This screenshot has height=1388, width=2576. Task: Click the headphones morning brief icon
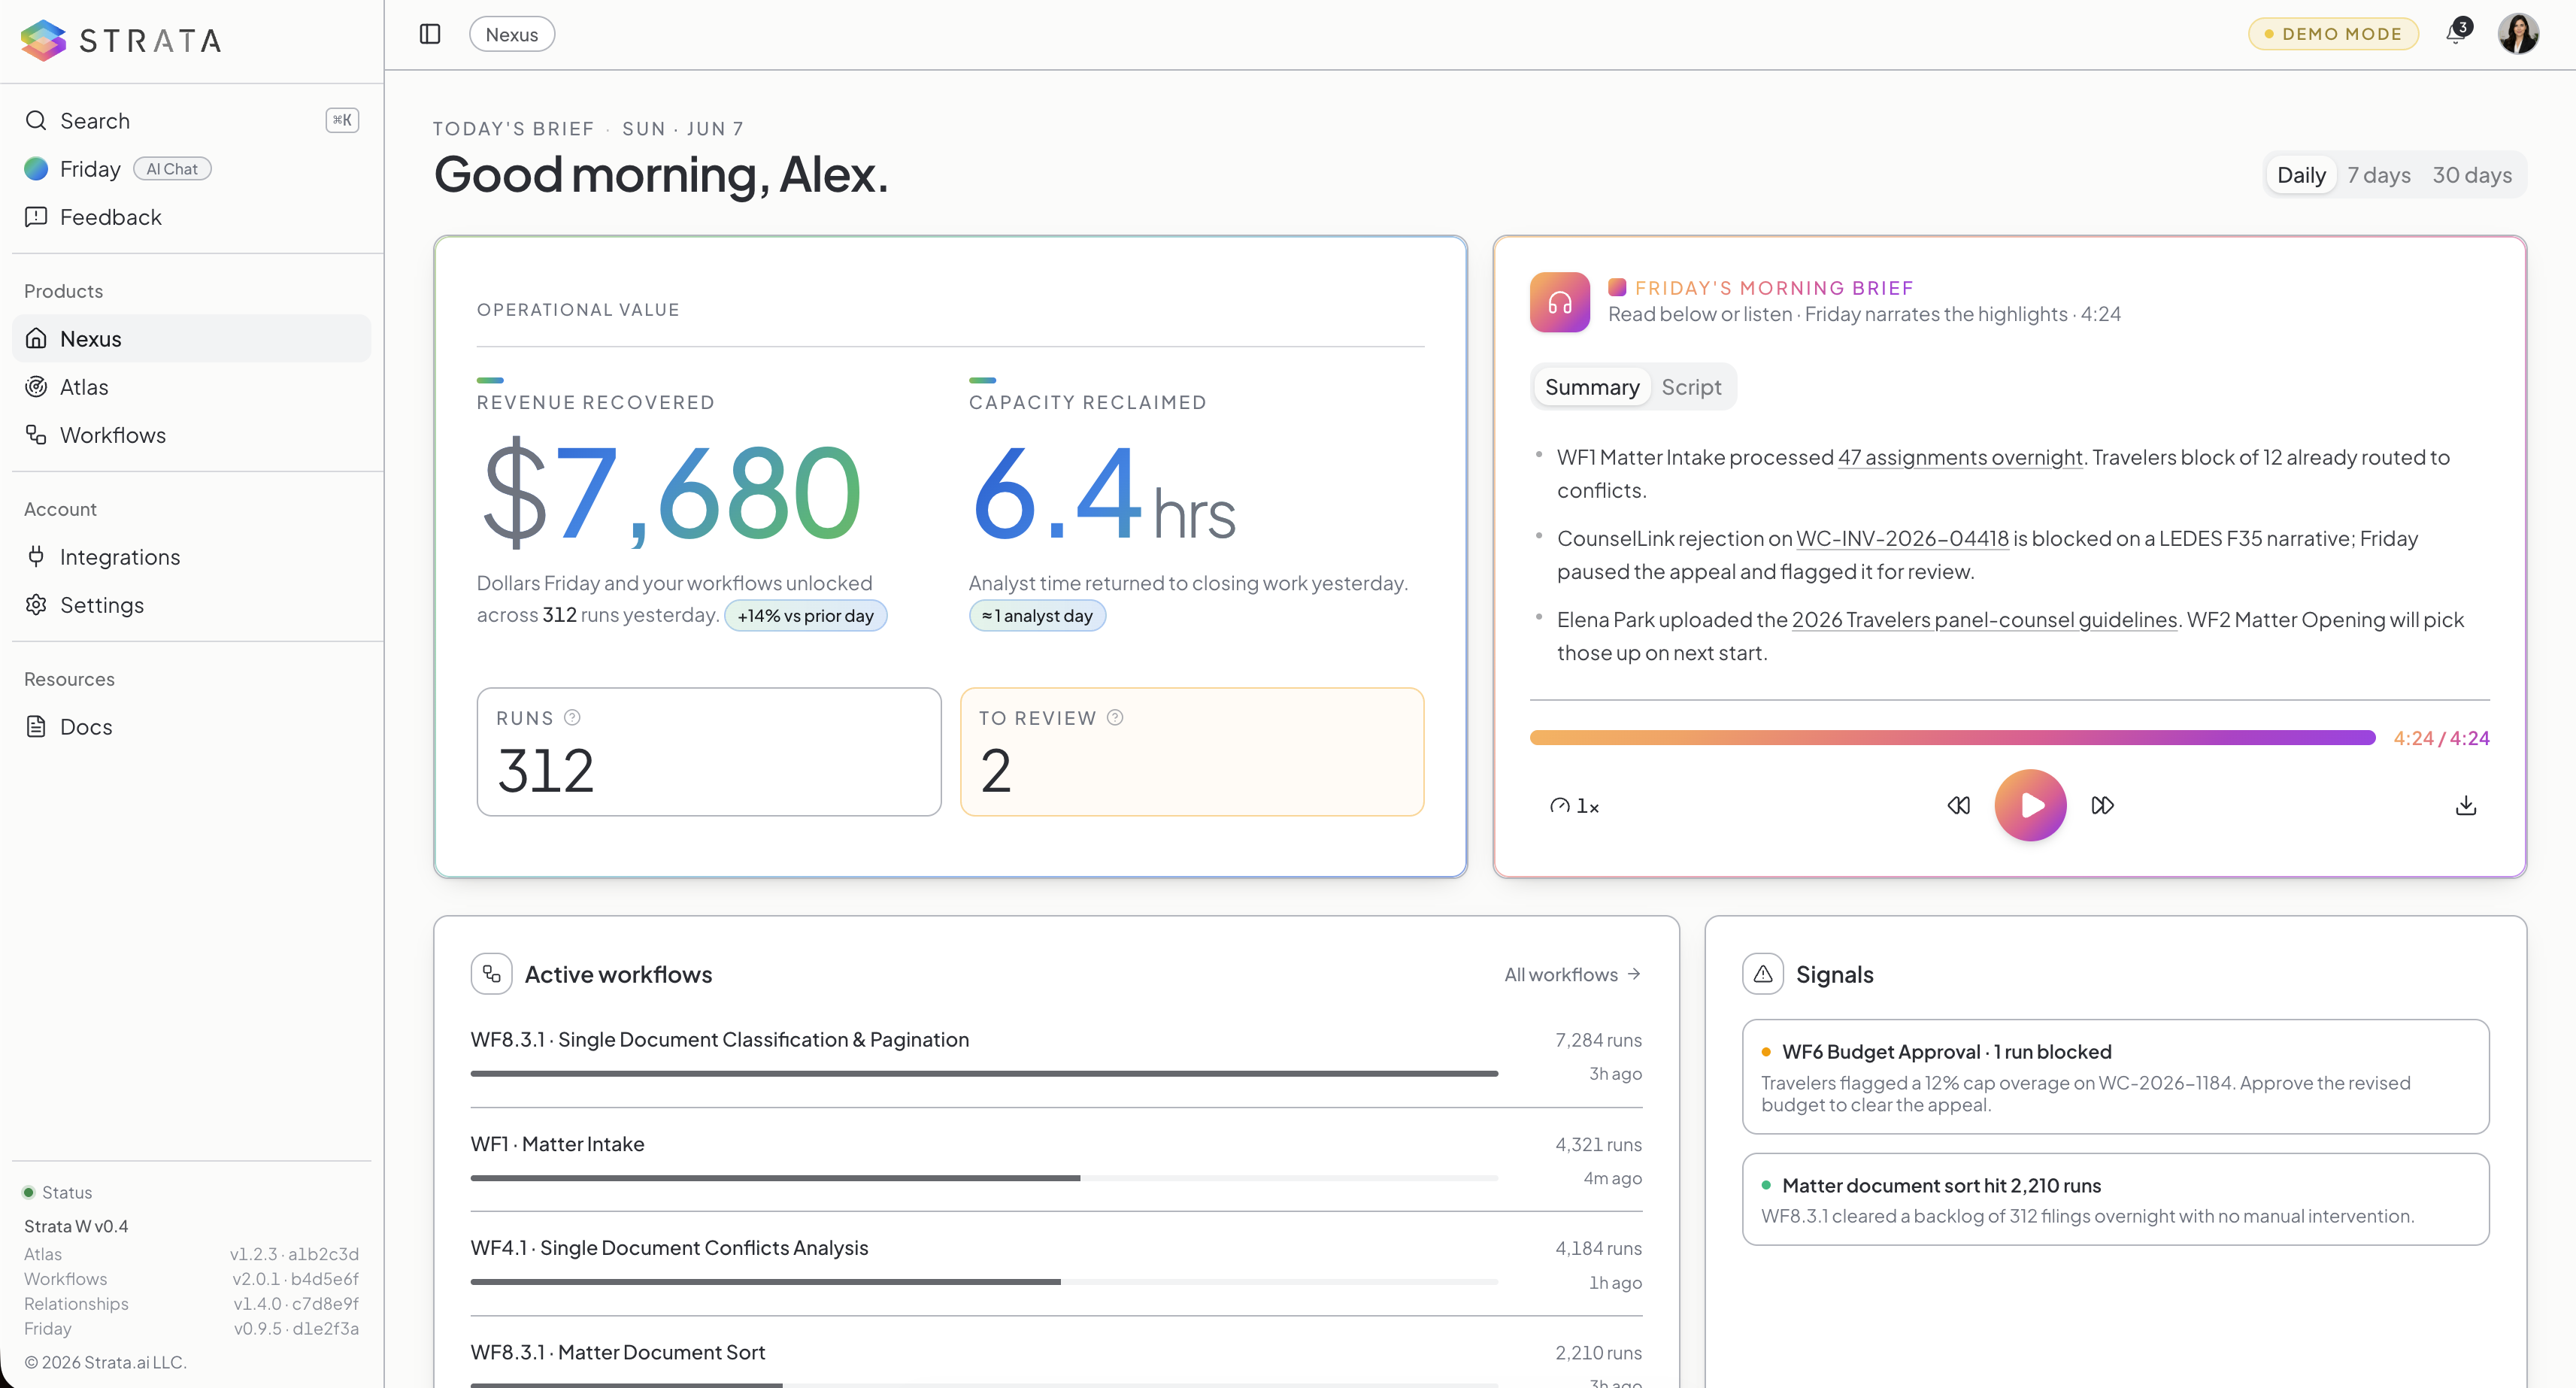(1560, 302)
